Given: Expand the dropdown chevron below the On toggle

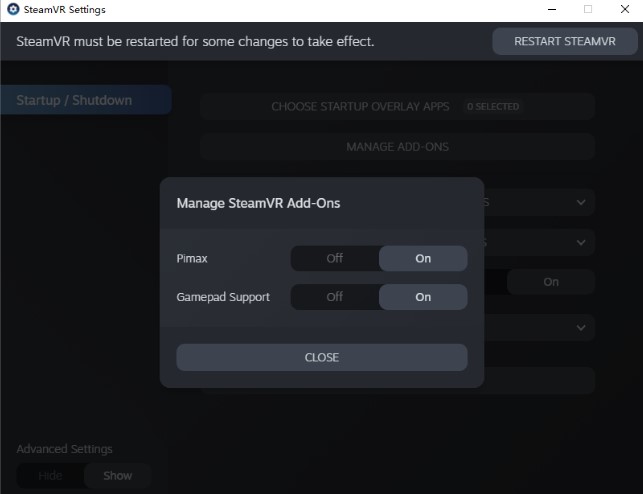Looking at the screenshot, I should point(581,328).
